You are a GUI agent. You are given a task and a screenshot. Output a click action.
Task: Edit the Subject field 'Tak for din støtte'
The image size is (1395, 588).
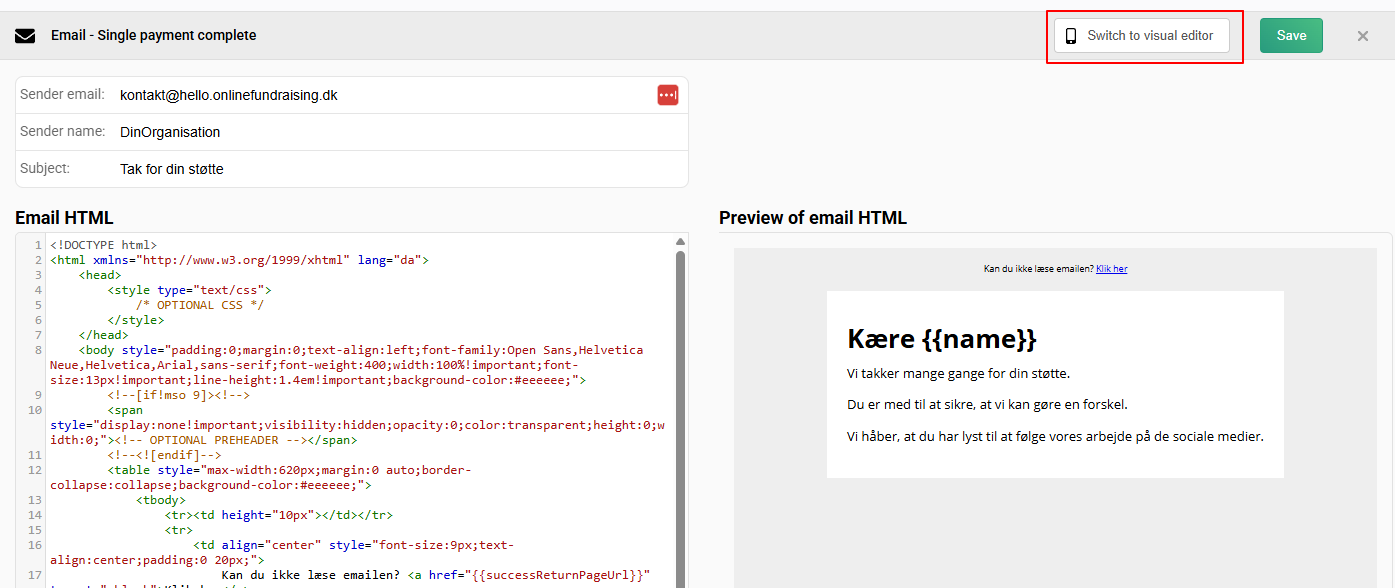pos(400,169)
